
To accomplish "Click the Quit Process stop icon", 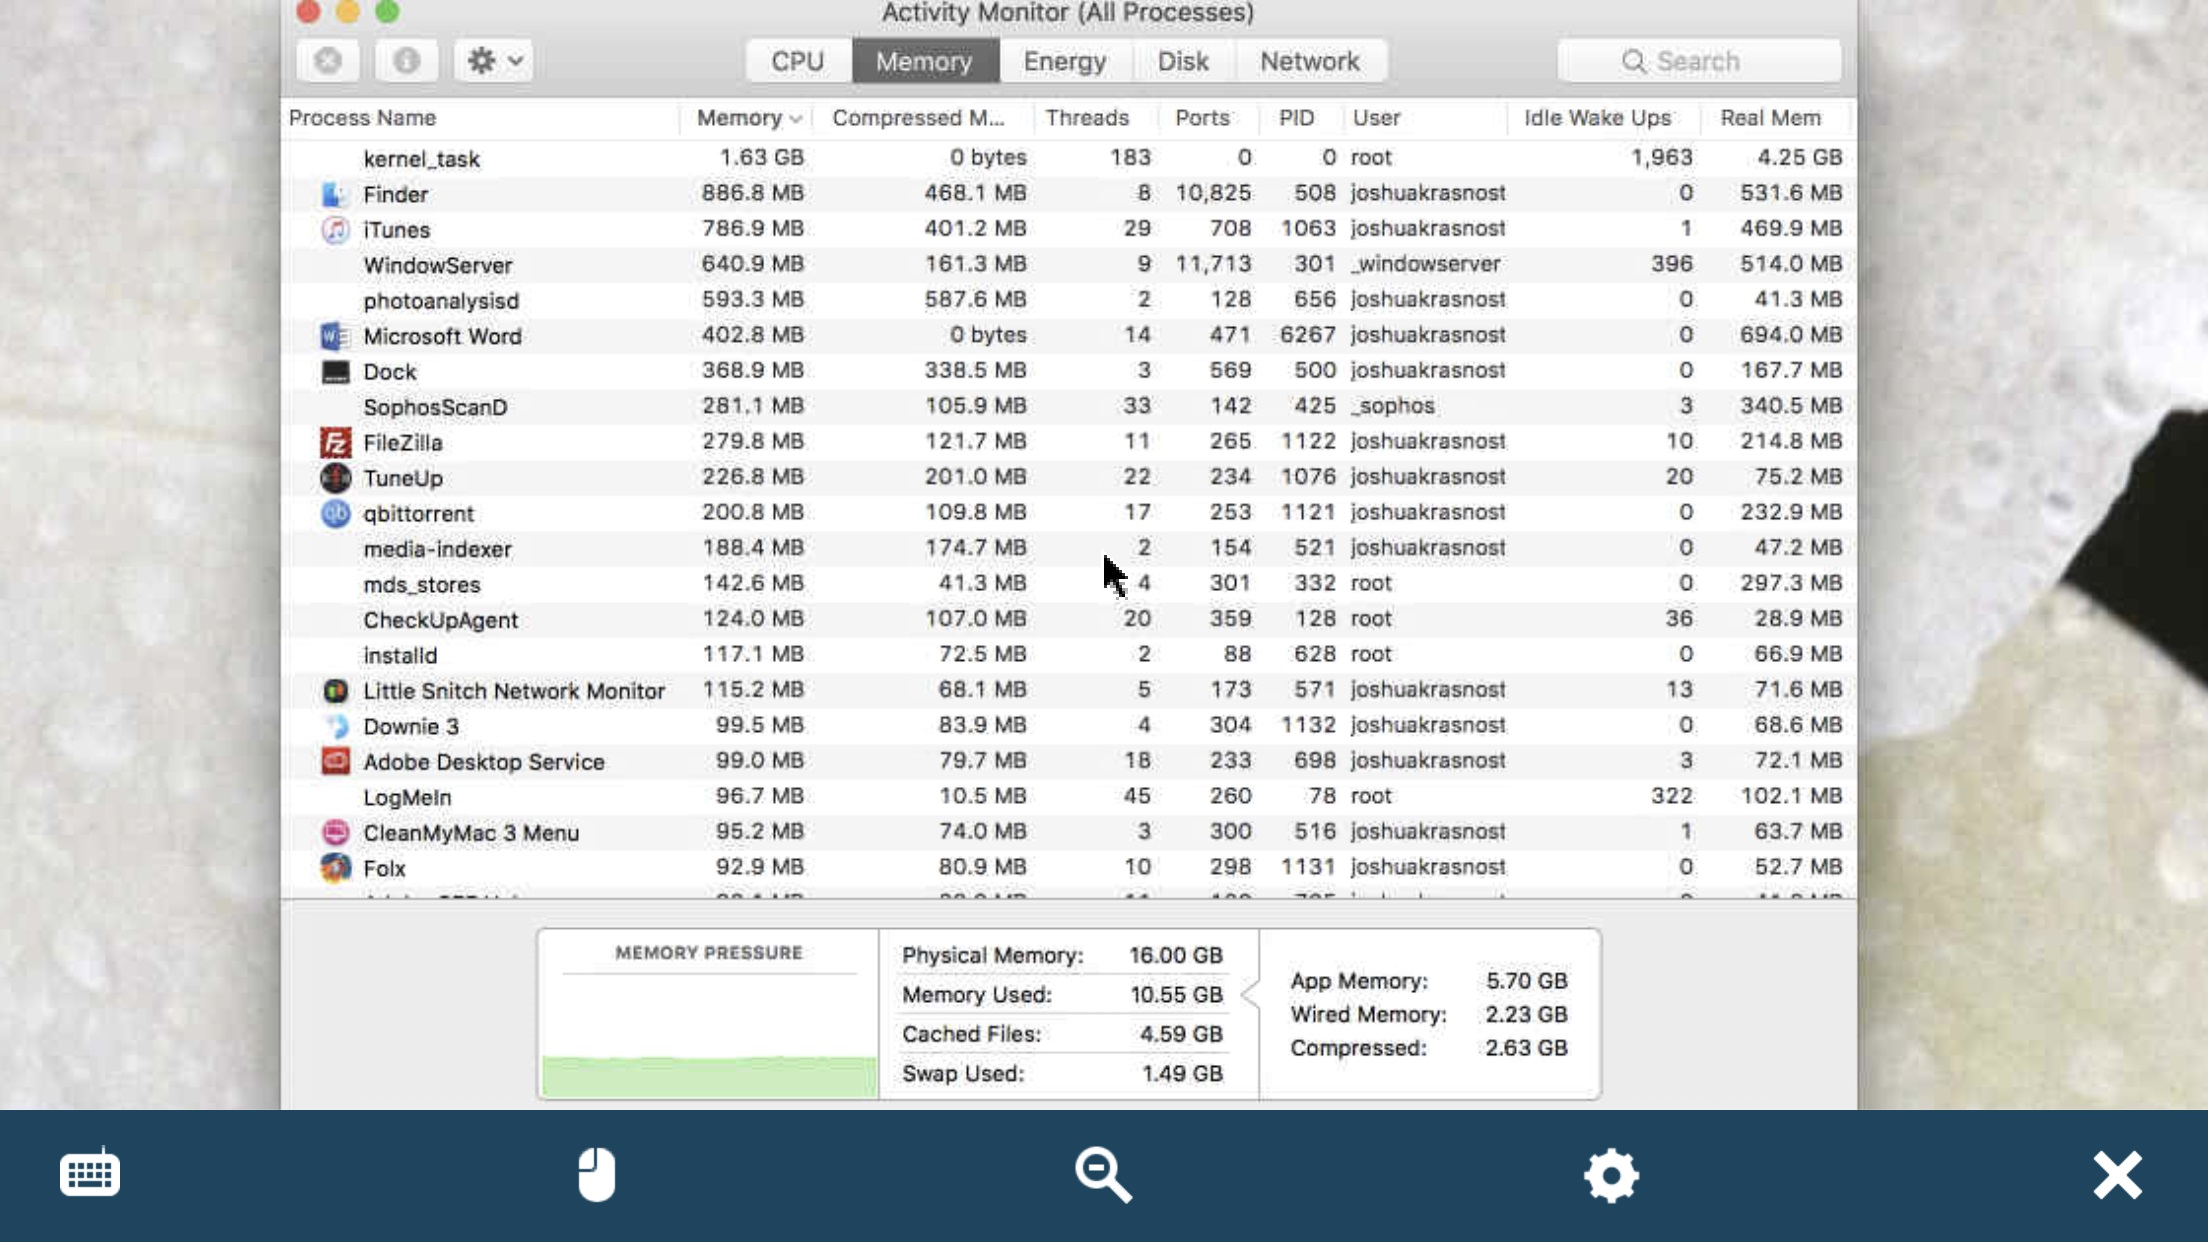I will point(328,61).
